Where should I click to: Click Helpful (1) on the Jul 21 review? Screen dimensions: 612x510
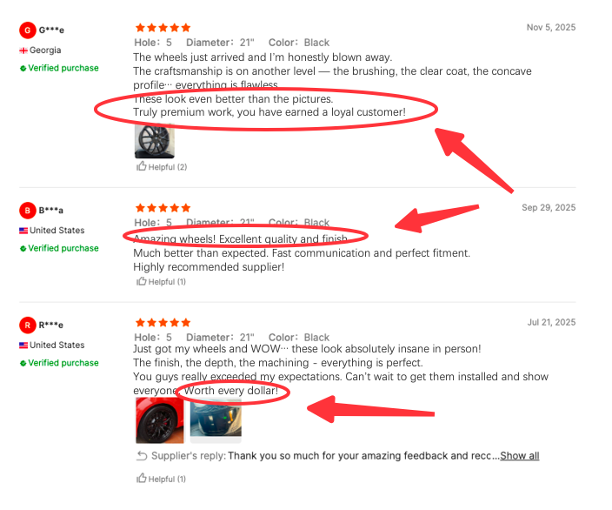(x=161, y=479)
